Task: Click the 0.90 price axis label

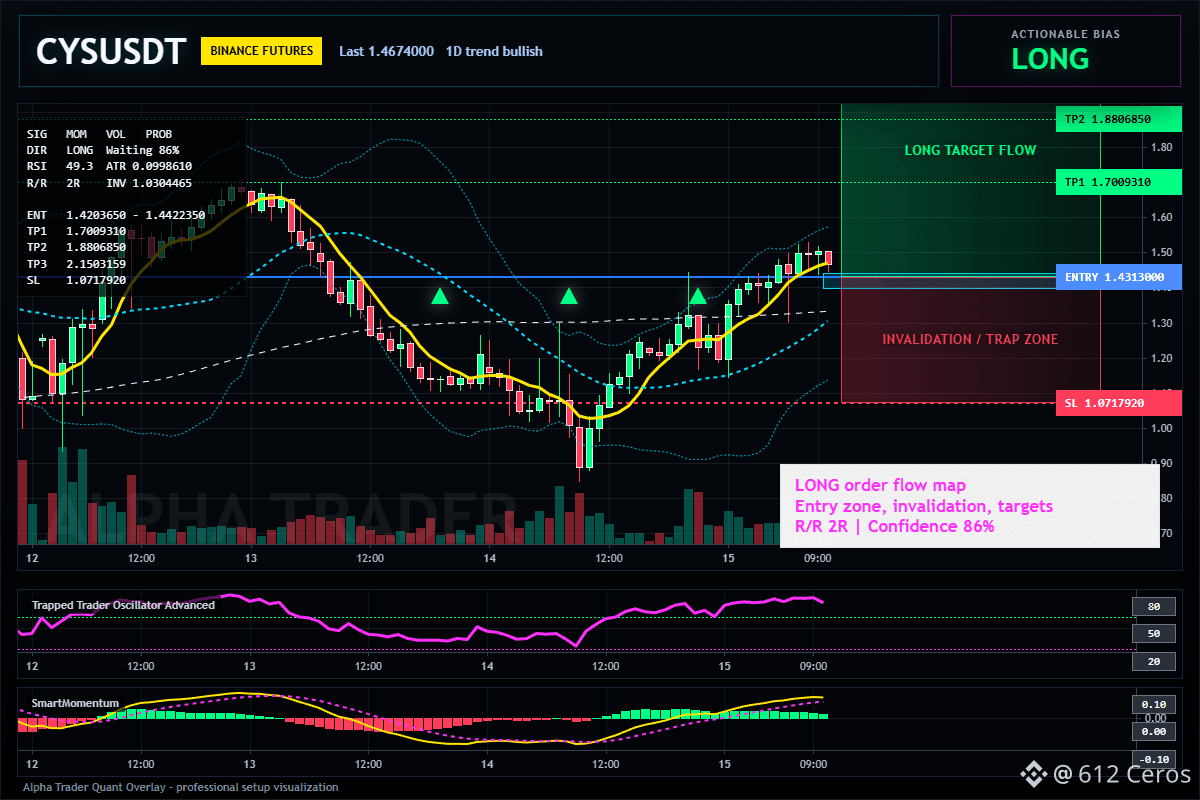Action: tap(1161, 463)
